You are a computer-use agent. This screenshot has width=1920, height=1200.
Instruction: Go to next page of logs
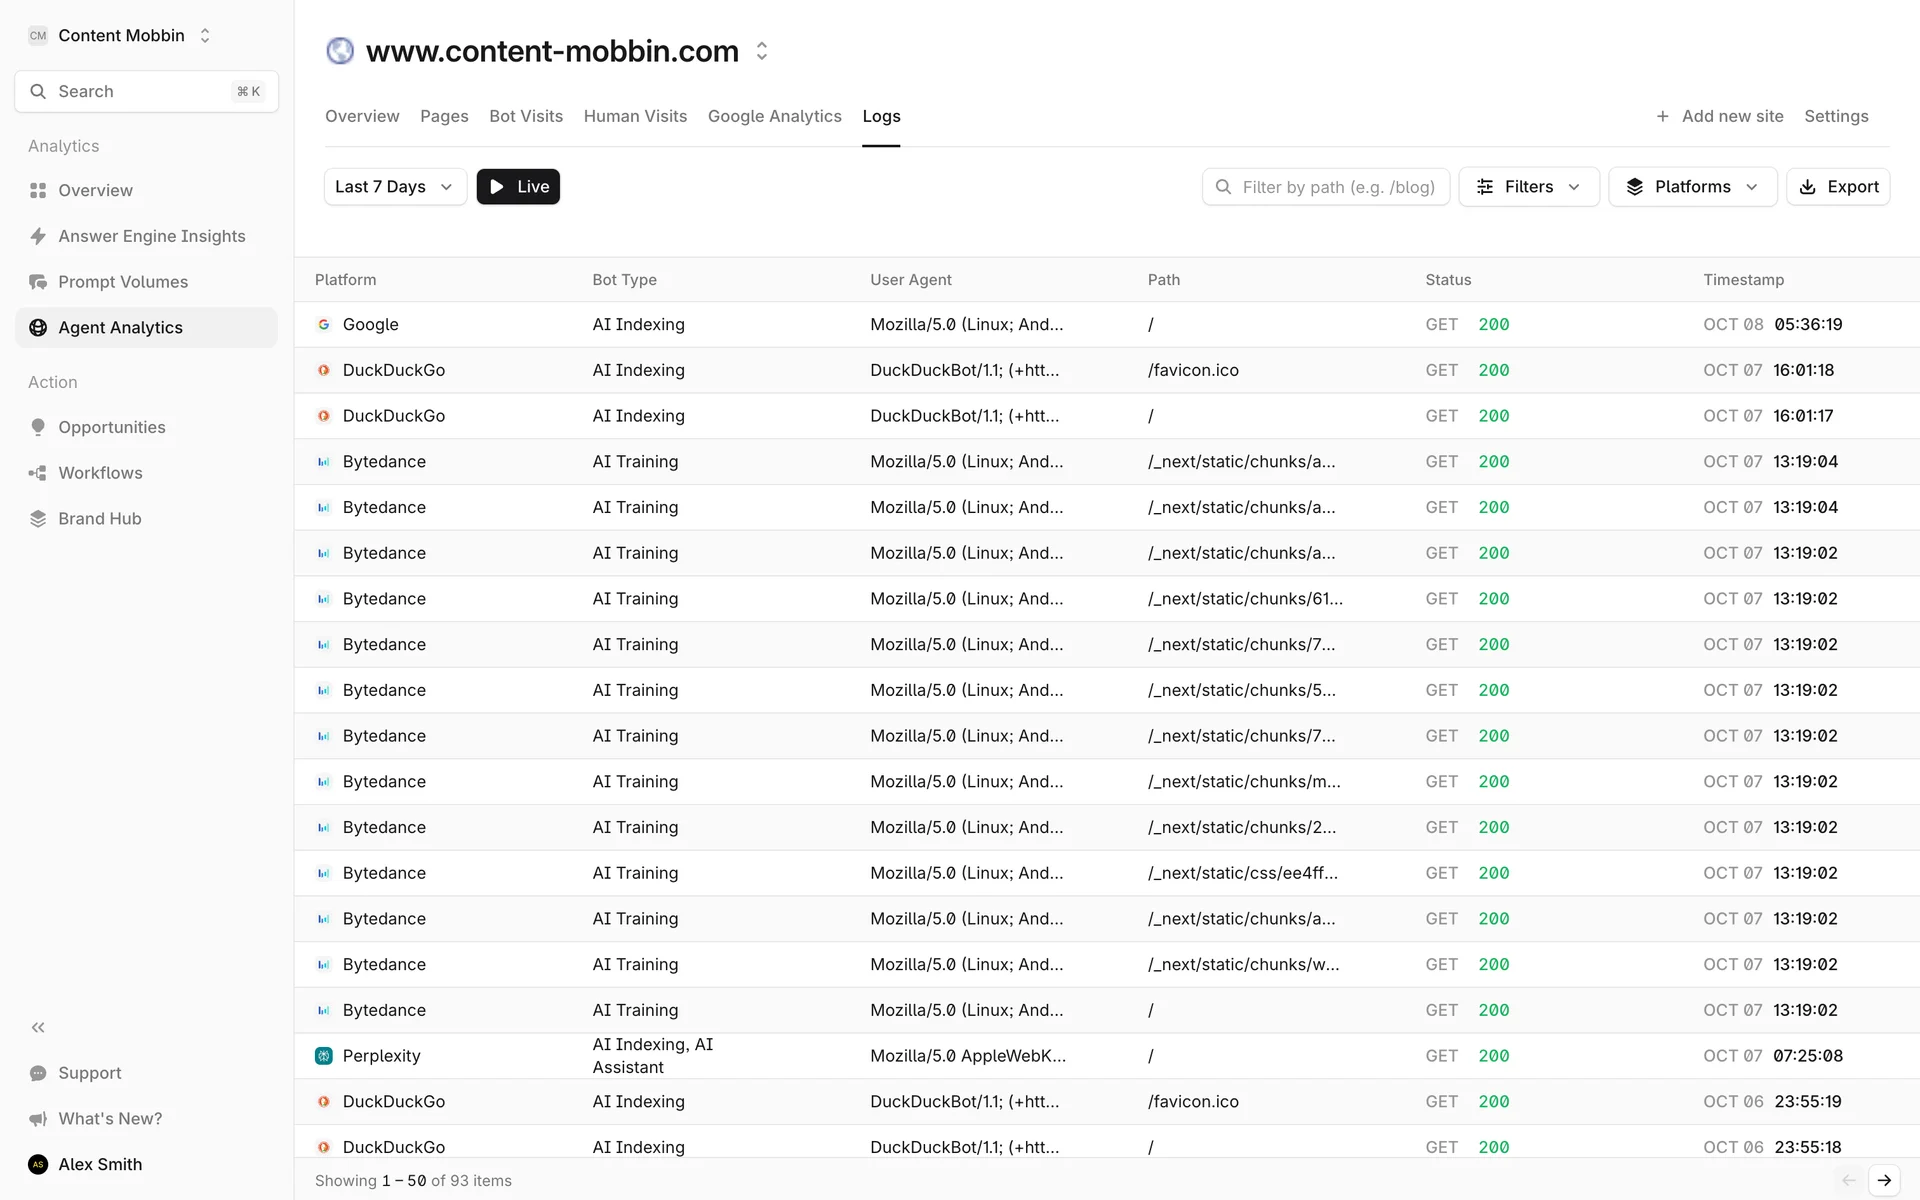pos(1884,1180)
